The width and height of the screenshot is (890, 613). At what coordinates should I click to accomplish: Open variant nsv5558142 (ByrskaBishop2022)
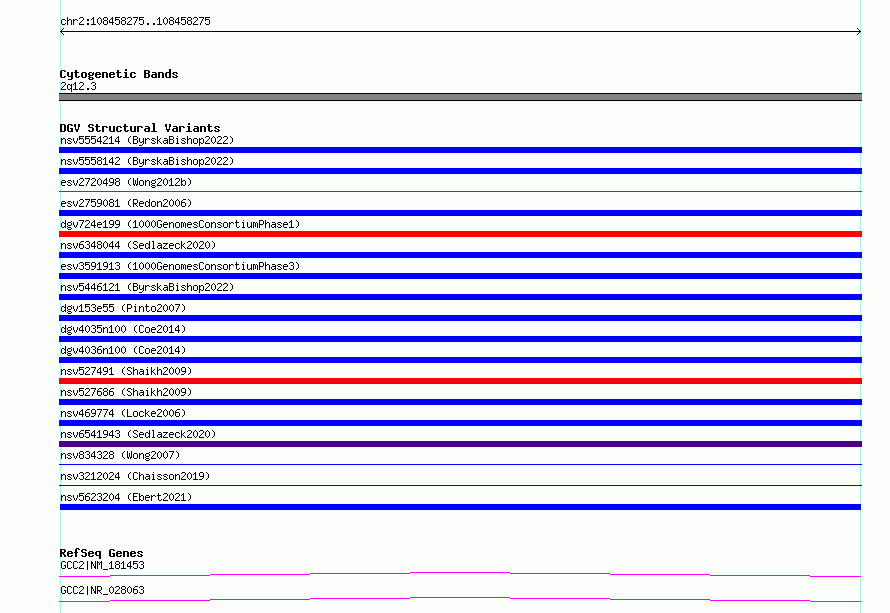pos(147,161)
